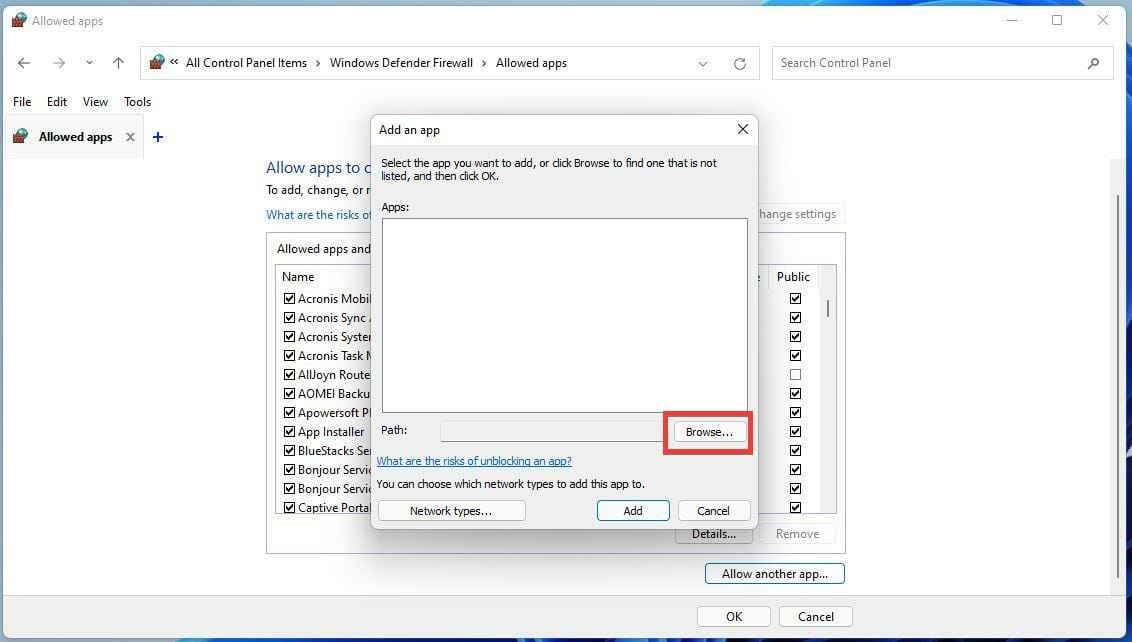Toggle the BlueStacks Service name checkbox
The width and height of the screenshot is (1132, 642).
[x=289, y=451]
